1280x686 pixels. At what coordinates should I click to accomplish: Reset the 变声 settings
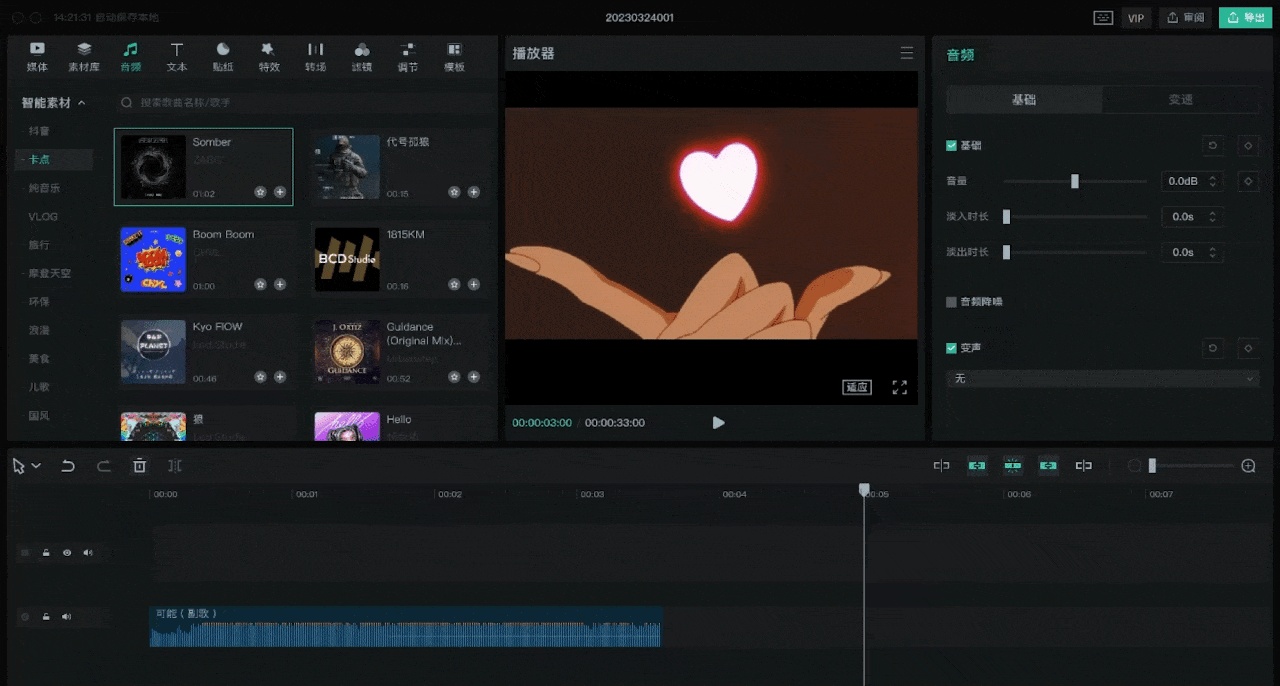coord(1212,348)
